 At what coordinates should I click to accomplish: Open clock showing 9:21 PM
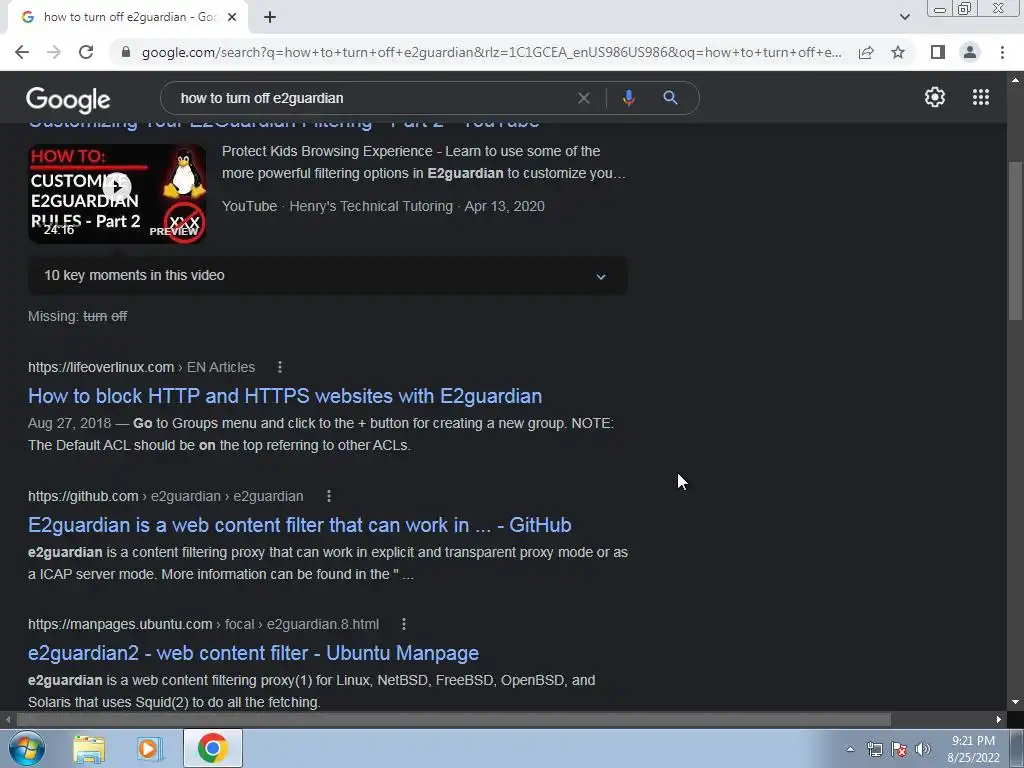[x=973, y=749]
